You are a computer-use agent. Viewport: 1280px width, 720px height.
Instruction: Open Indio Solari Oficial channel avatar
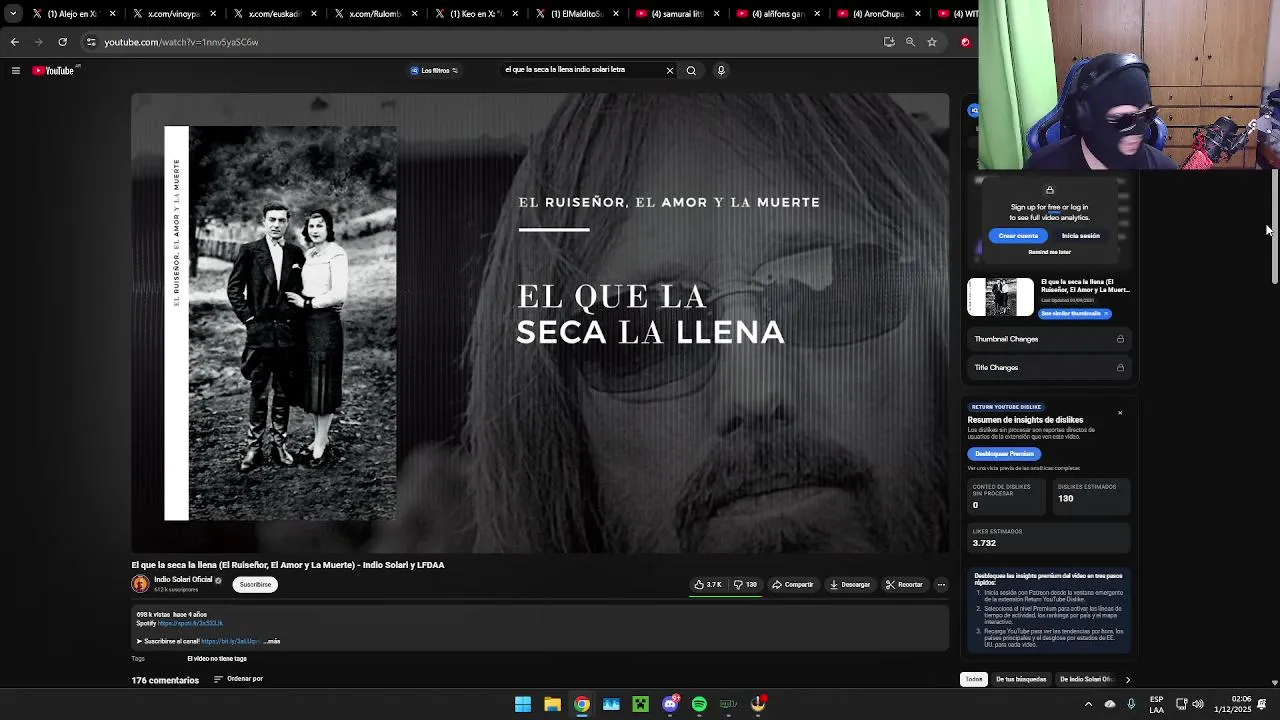(x=140, y=584)
